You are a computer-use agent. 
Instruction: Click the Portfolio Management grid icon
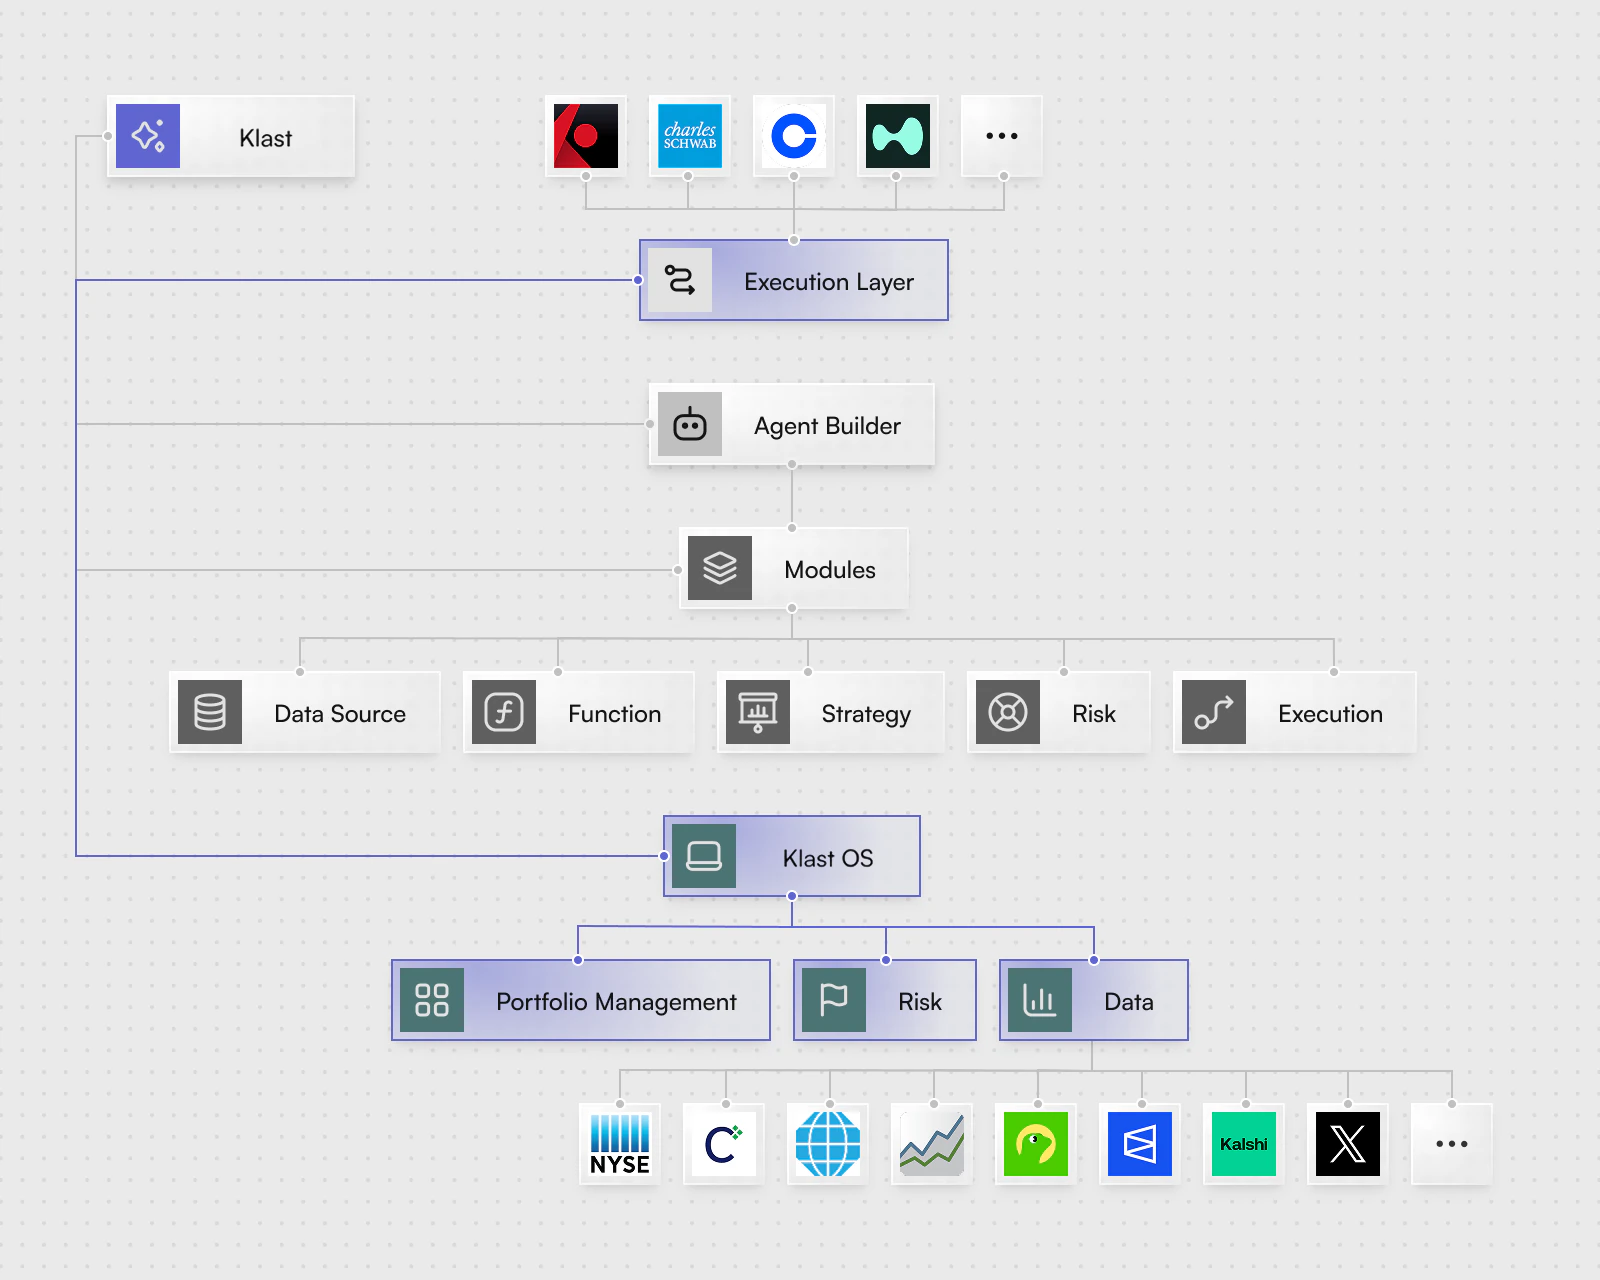coord(432,1000)
